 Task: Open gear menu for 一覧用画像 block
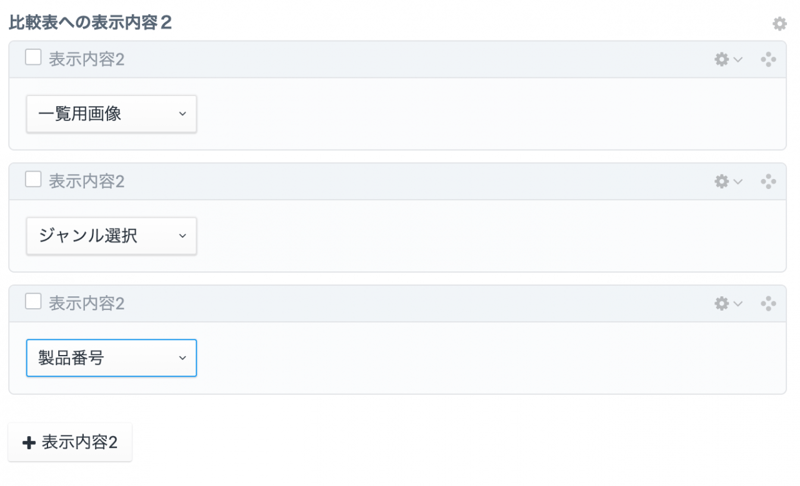(728, 60)
